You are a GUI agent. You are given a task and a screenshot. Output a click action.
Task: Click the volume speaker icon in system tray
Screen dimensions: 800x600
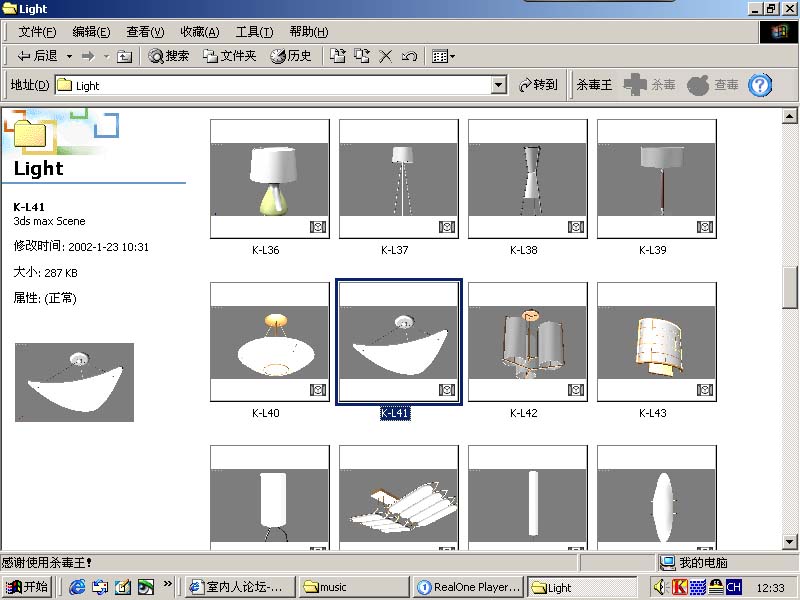click(661, 587)
